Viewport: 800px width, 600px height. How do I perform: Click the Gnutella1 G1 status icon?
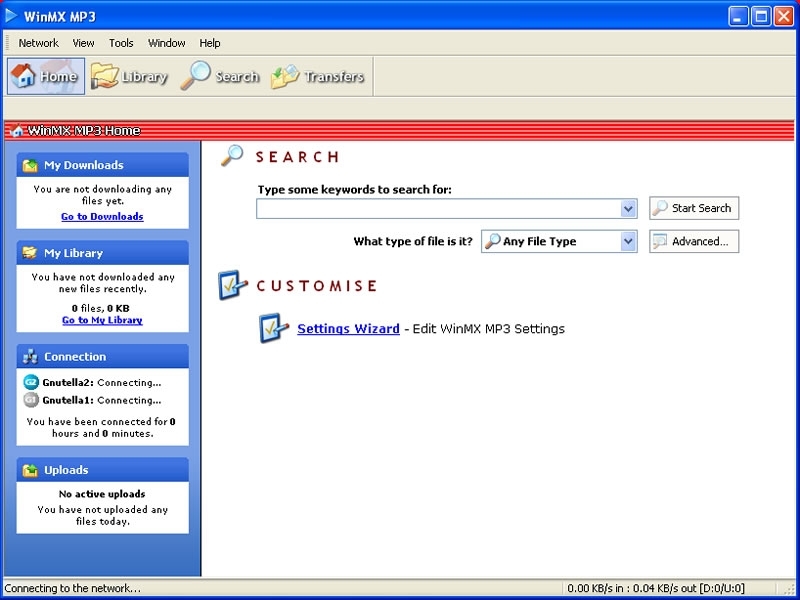click(x=31, y=400)
